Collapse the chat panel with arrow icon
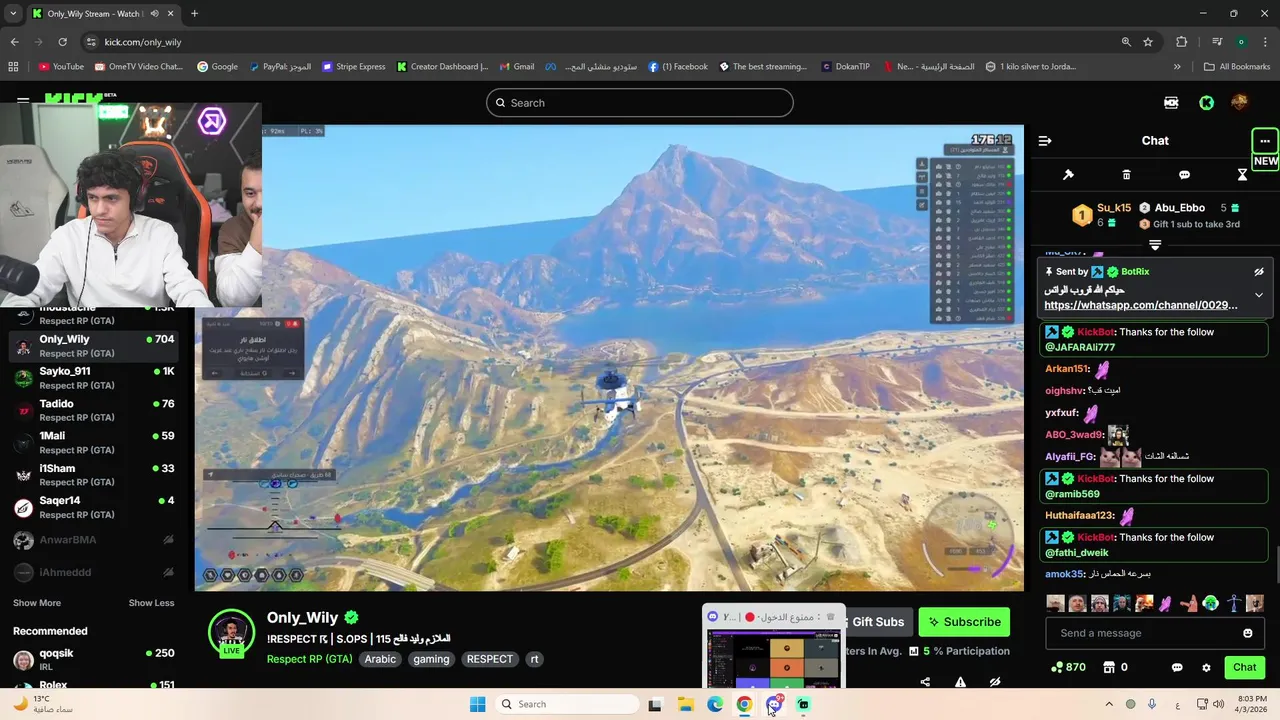 tap(1045, 141)
